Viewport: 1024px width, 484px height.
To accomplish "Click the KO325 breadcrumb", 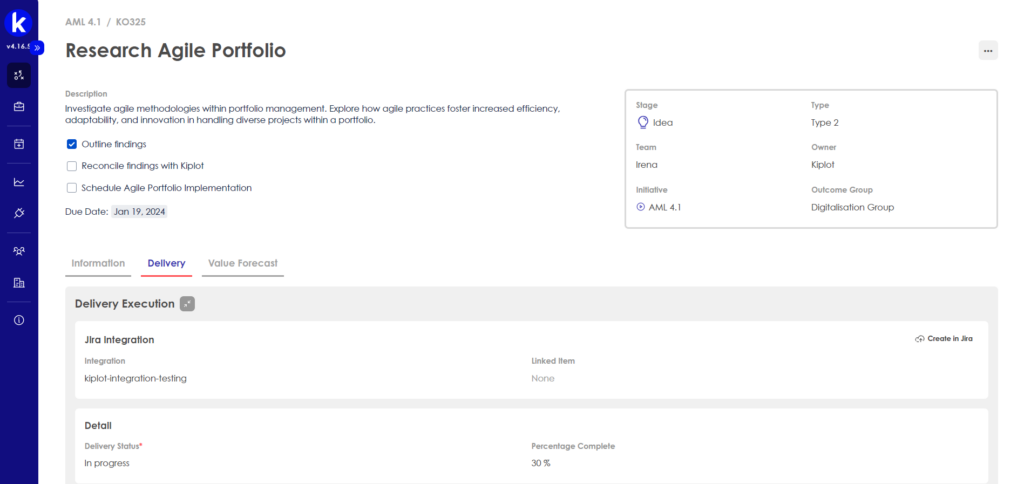I will click(x=131, y=22).
